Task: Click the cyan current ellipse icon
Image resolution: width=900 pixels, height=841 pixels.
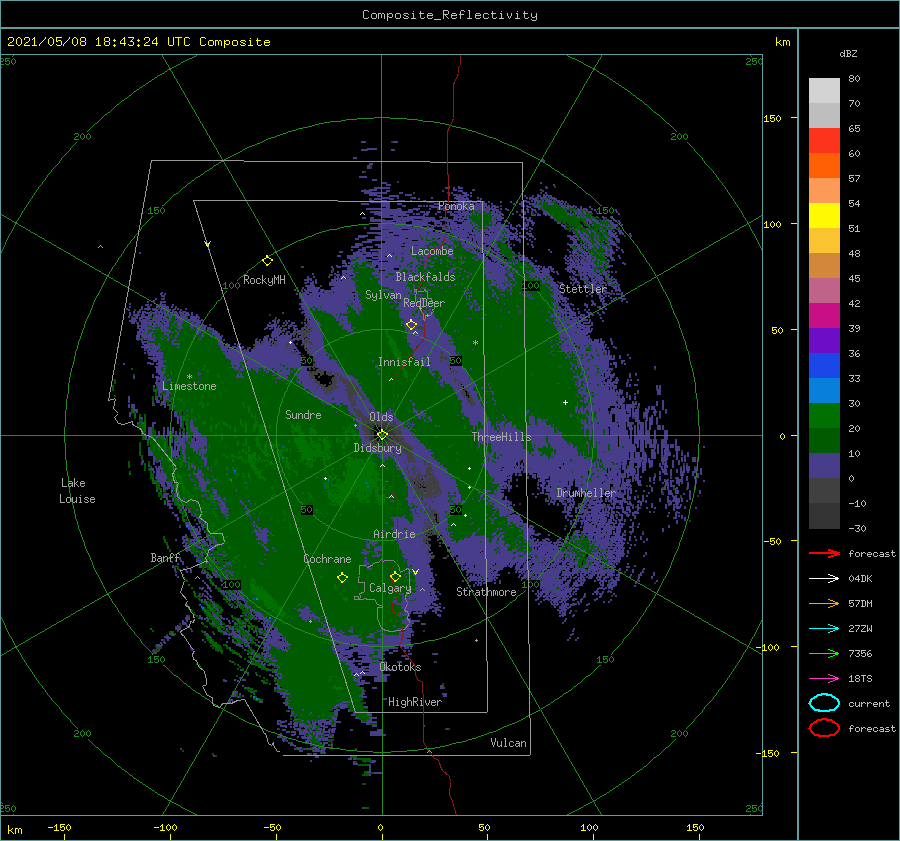Action: tap(824, 703)
